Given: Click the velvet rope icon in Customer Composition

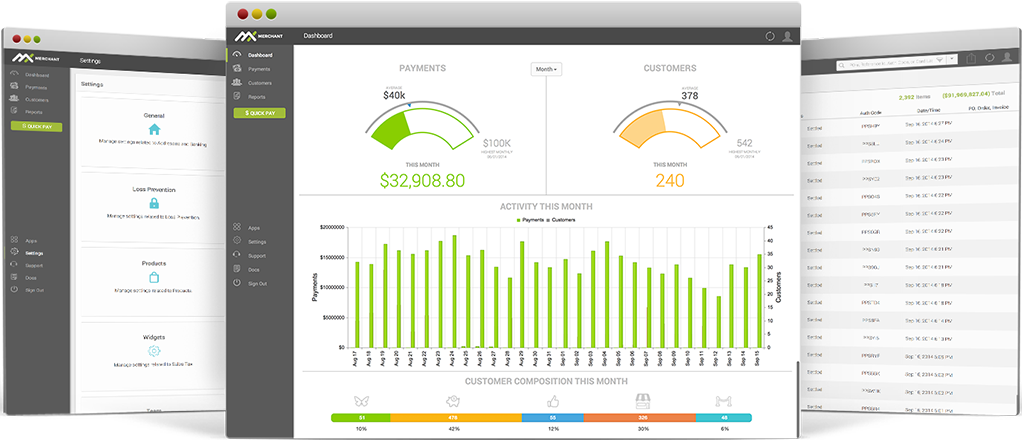Looking at the screenshot, I should [x=724, y=401].
